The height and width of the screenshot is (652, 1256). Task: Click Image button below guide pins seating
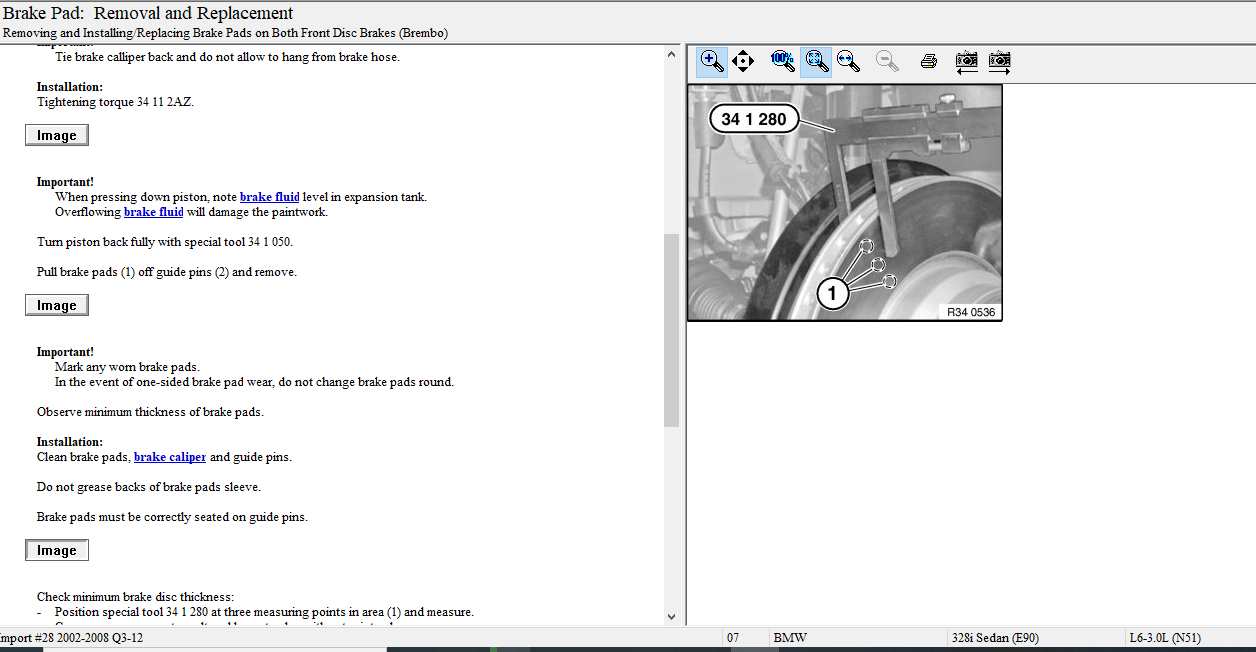pos(57,550)
